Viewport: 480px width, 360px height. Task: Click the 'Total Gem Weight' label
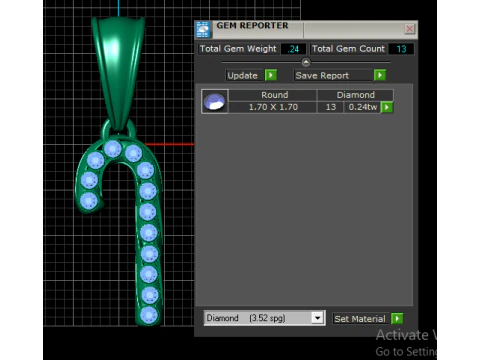[238, 49]
